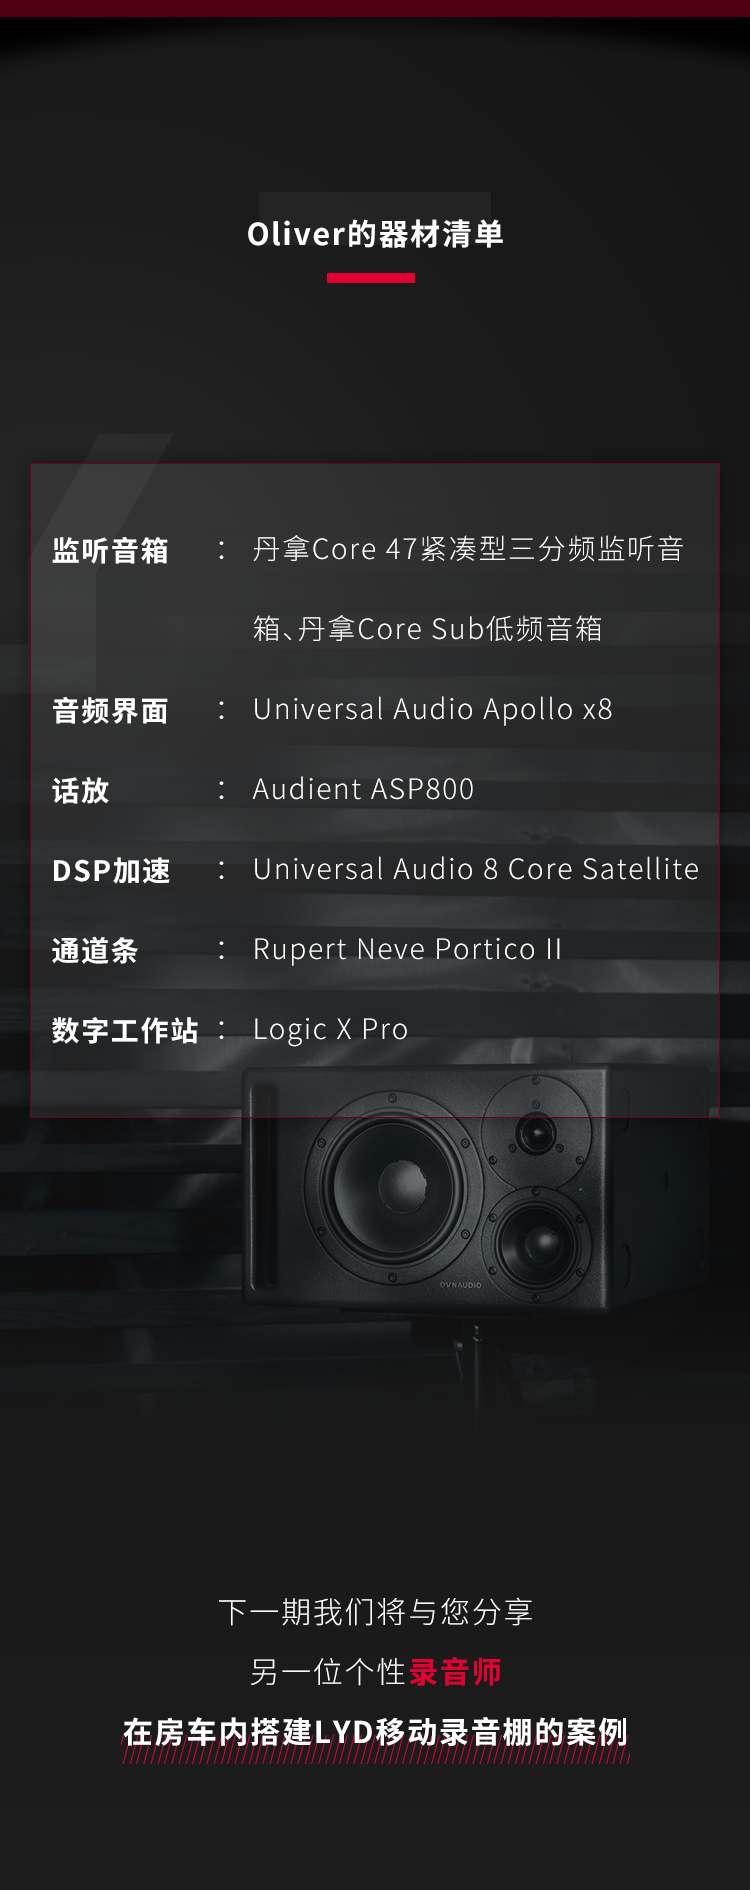The height and width of the screenshot is (1890, 750).
Task: Select the 话放 label
Action: [x=81, y=790]
